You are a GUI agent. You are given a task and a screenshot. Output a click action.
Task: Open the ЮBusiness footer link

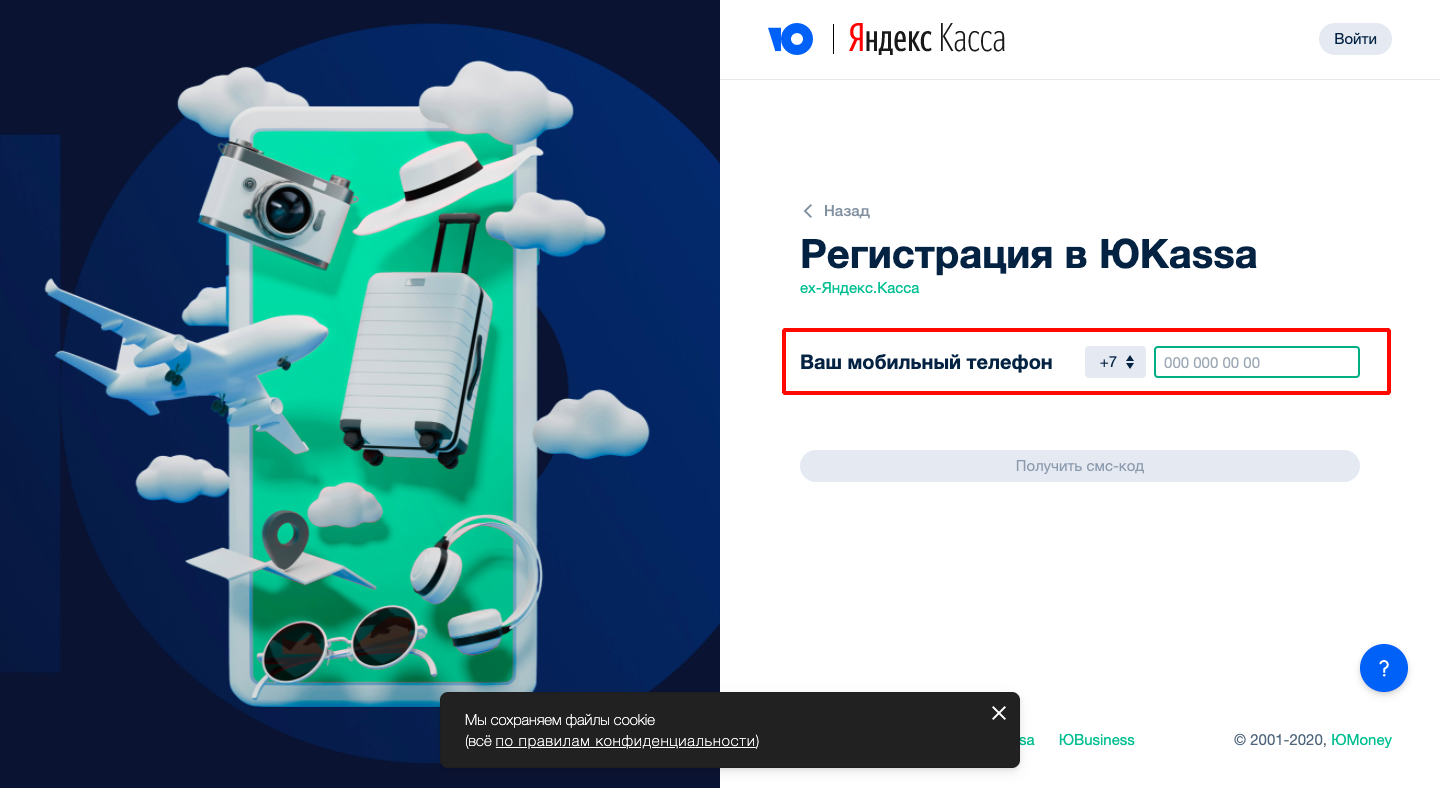pyautogui.click(x=1097, y=740)
